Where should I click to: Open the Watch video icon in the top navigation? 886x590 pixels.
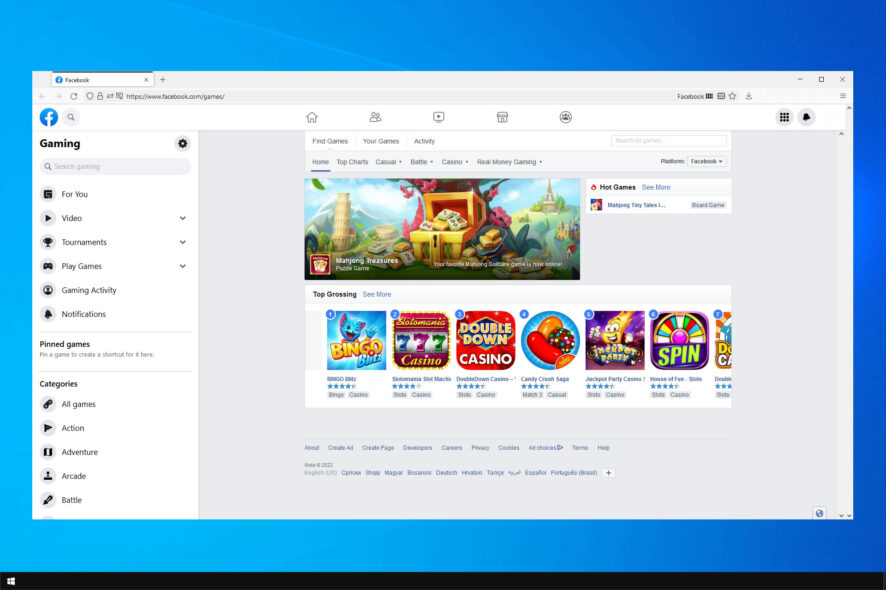[438, 117]
